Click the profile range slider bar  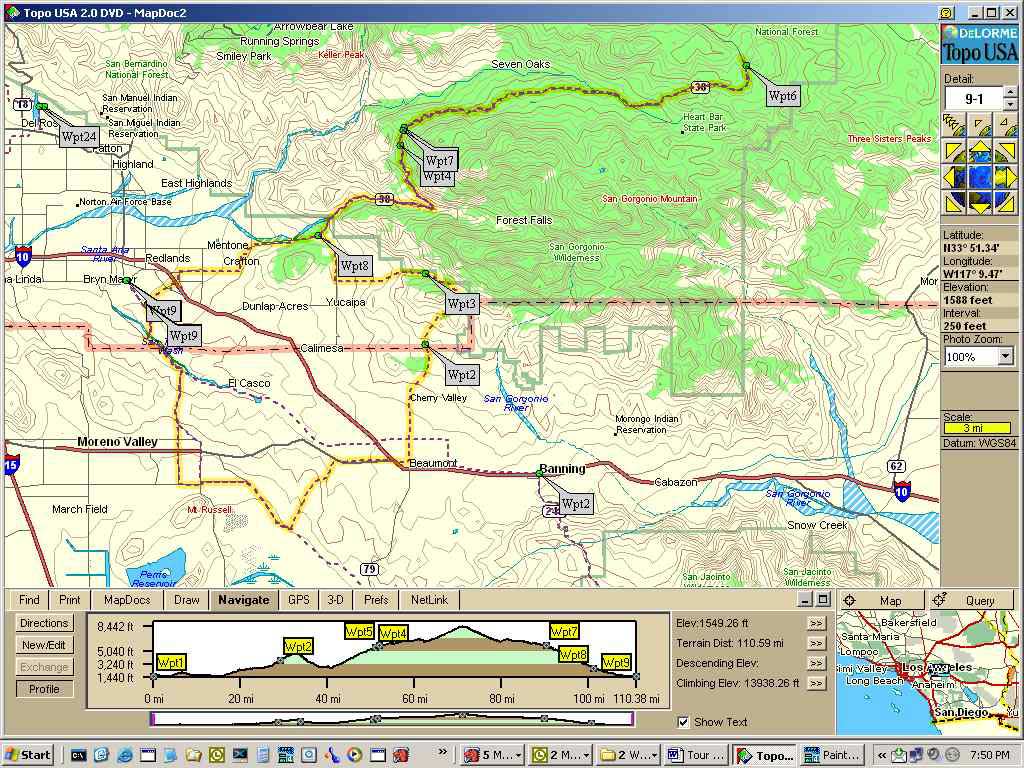(391, 718)
